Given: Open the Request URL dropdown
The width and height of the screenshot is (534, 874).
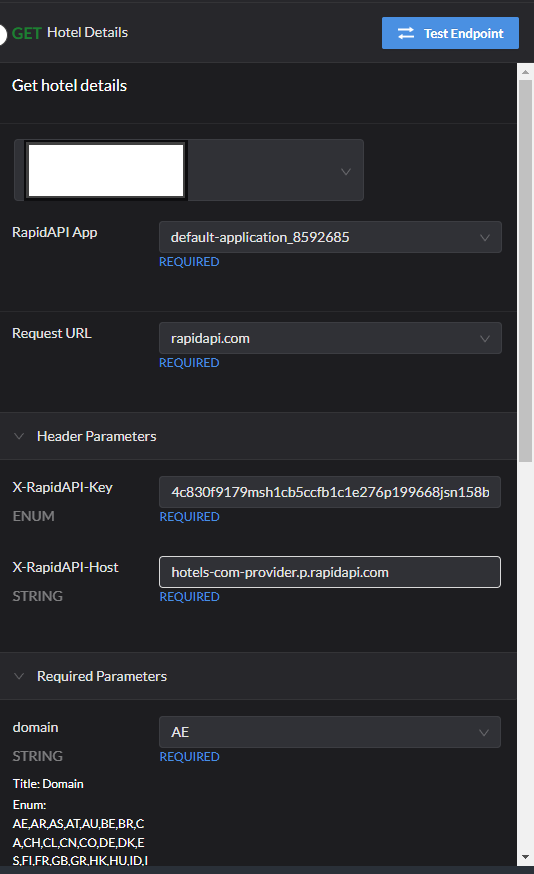Looking at the screenshot, I should click(x=330, y=338).
